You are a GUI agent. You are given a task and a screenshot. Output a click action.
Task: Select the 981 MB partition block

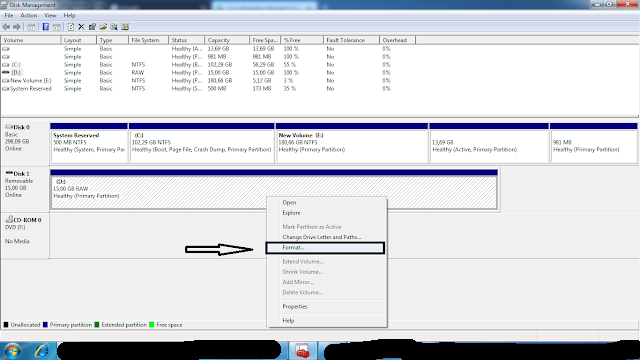594,143
